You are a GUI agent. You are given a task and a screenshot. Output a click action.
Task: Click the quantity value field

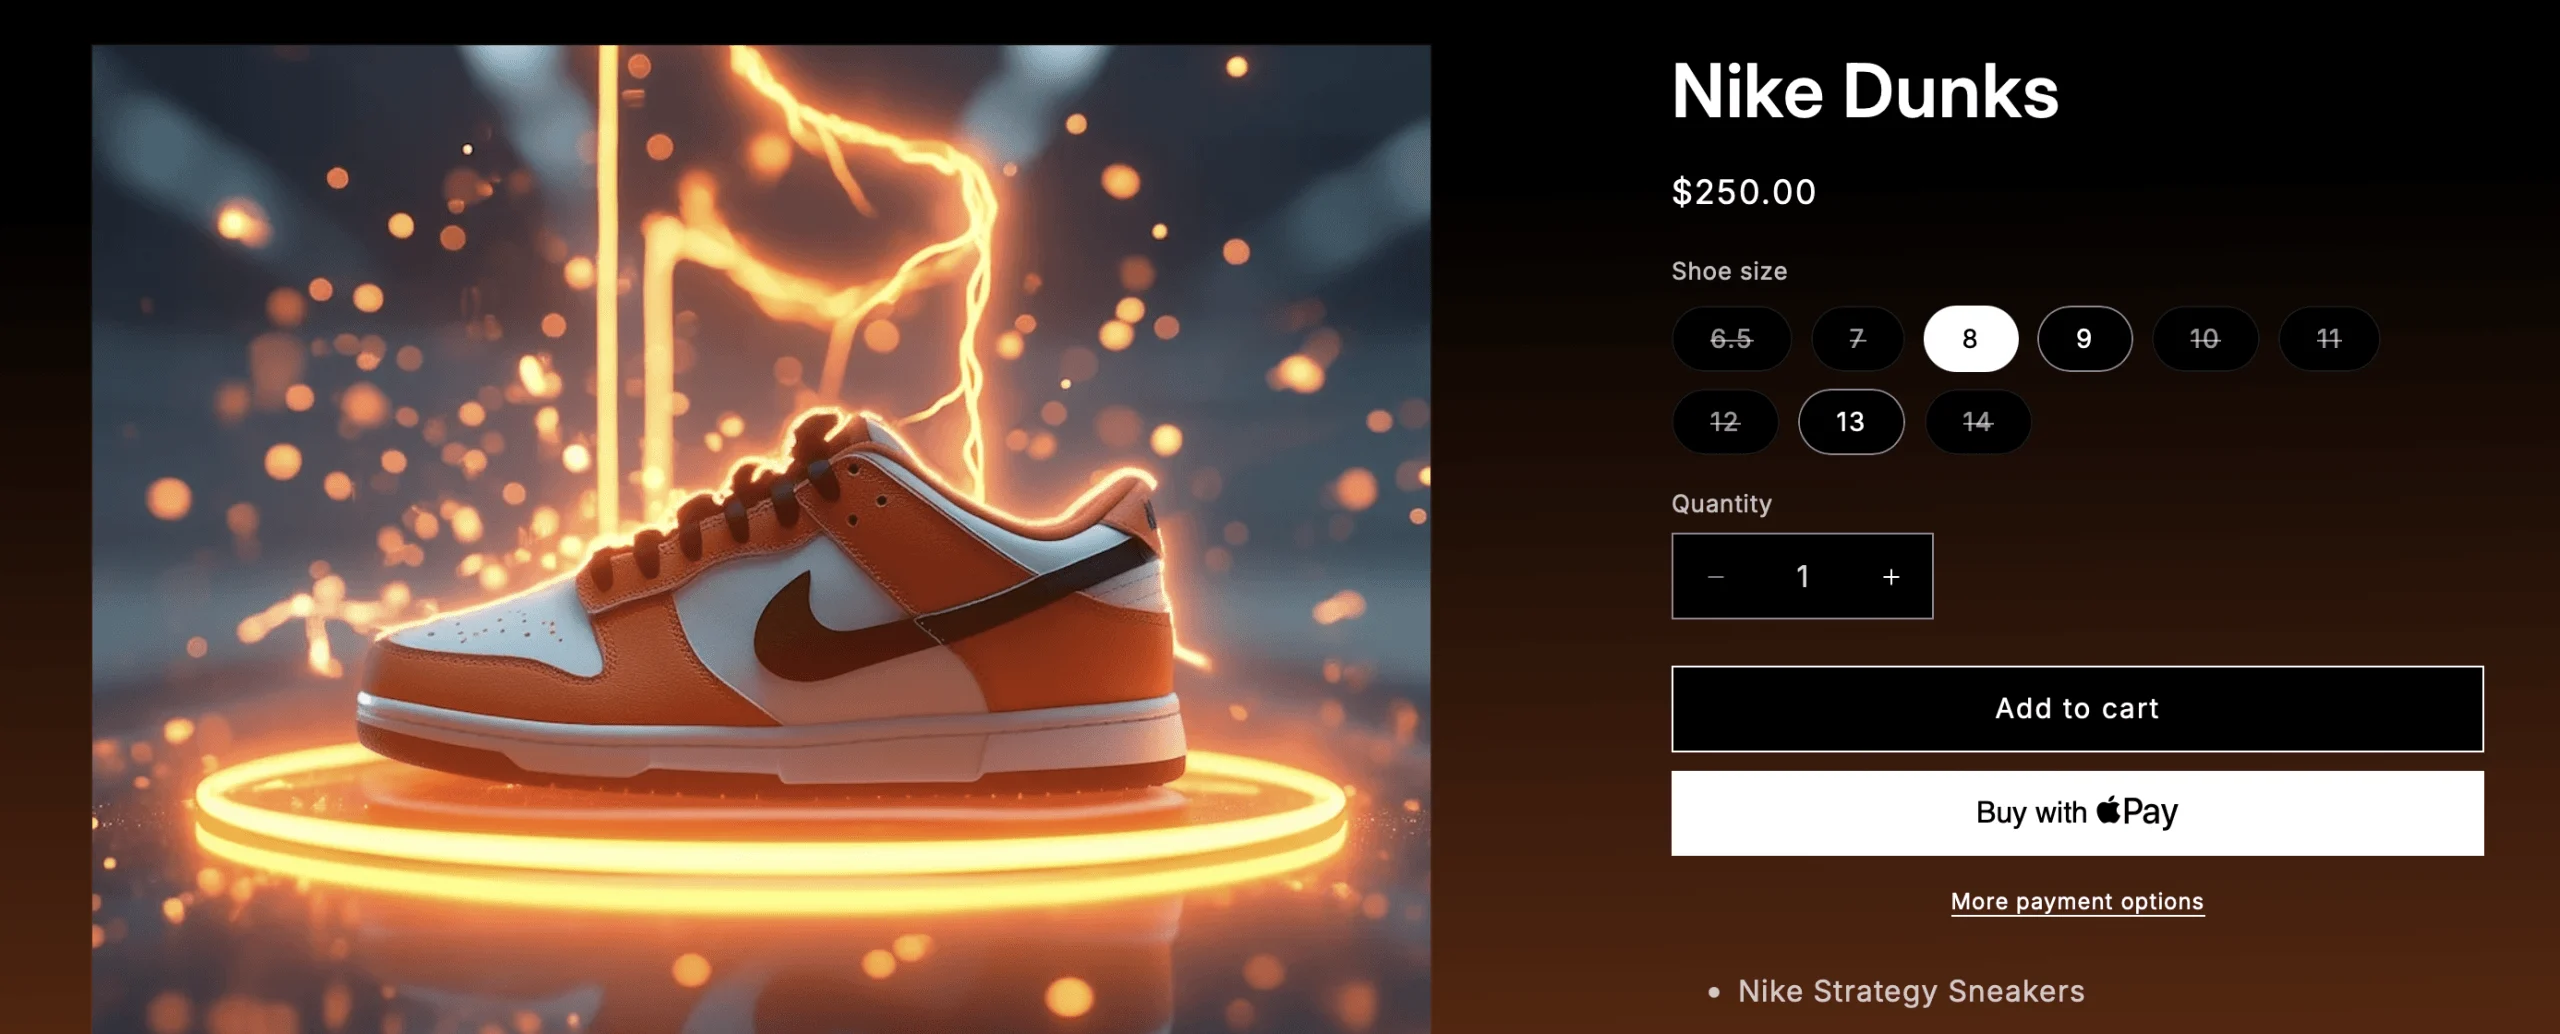tap(1803, 577)
